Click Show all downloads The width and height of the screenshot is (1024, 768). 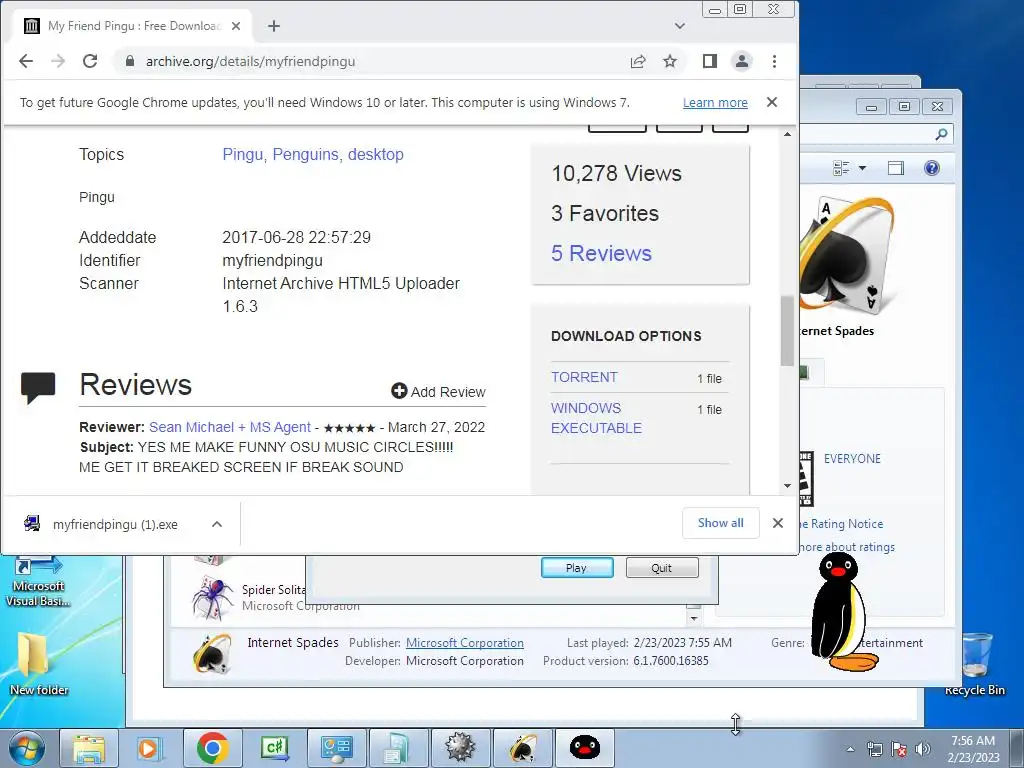[x=720, y=523]
